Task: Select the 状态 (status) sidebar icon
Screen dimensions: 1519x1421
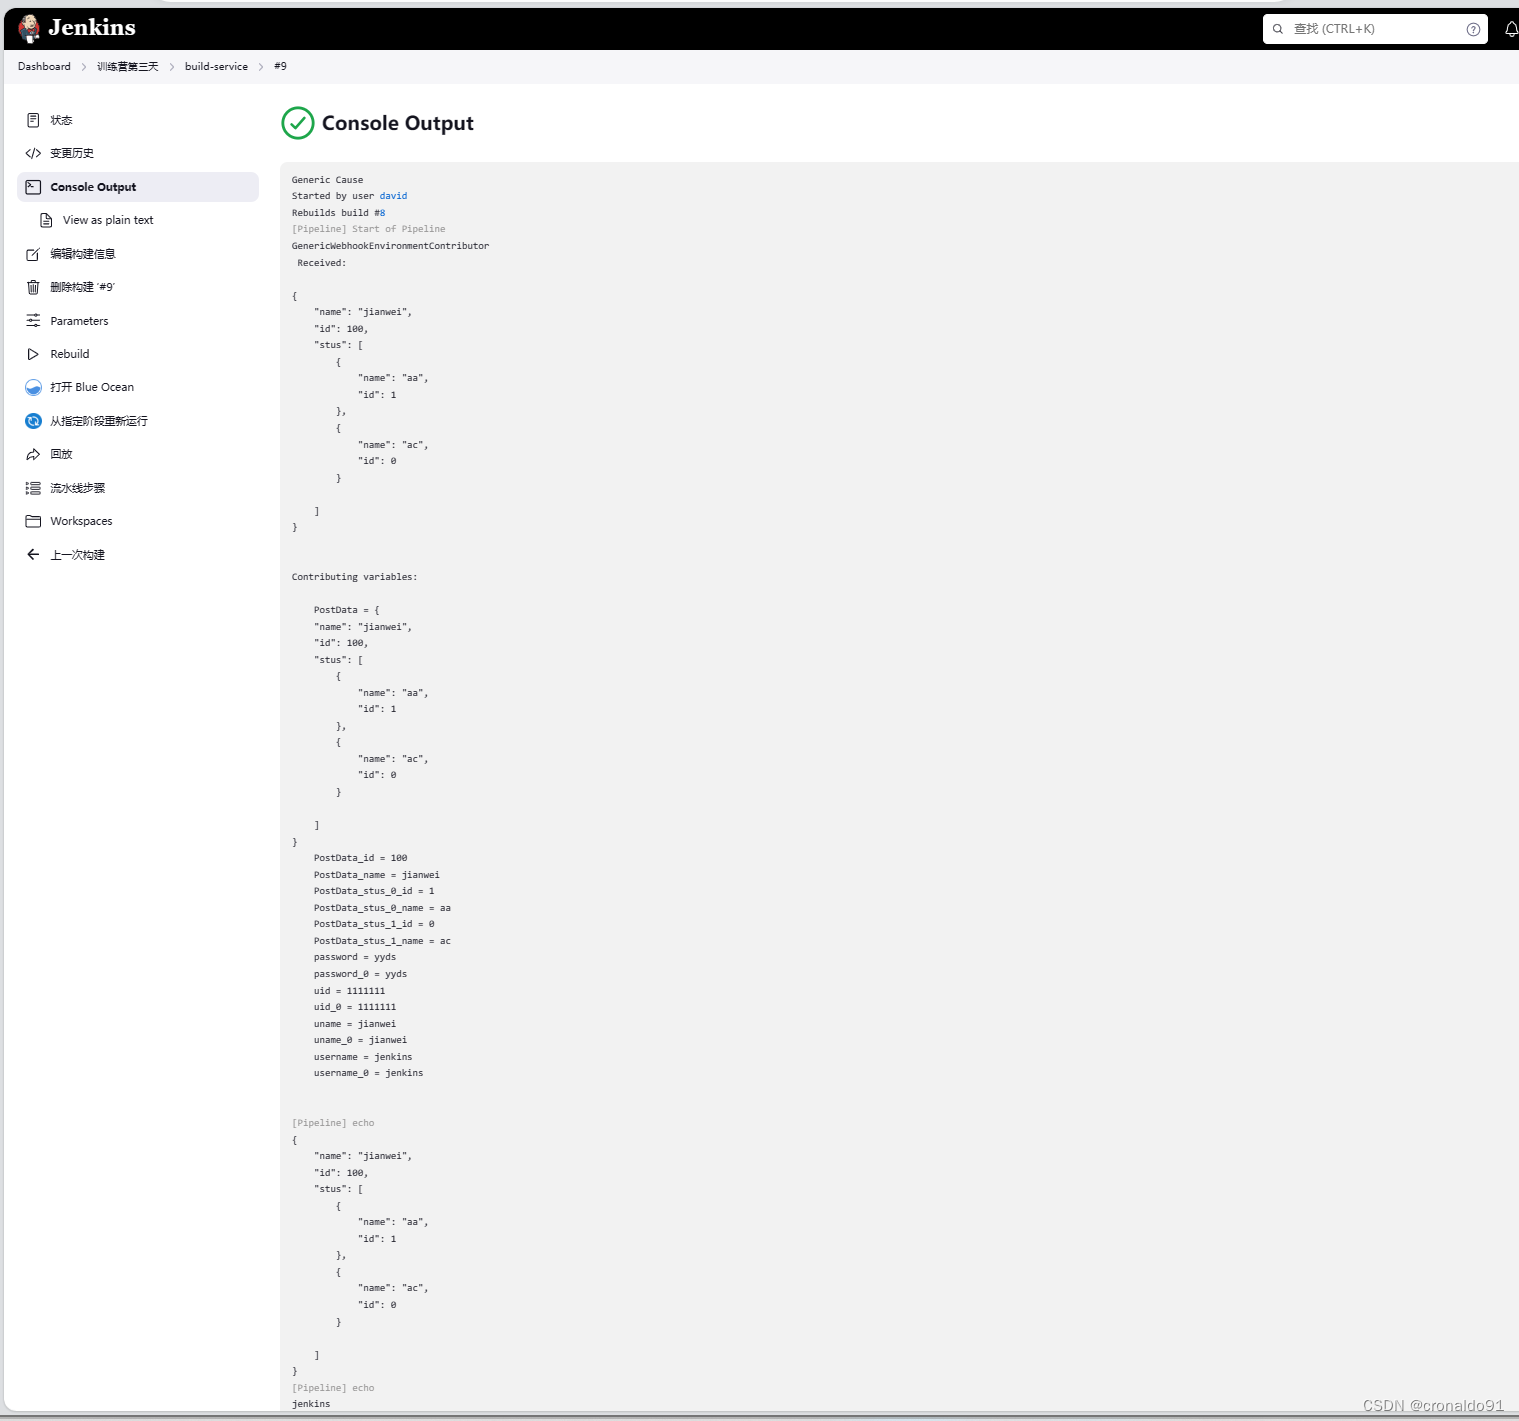Action: [33, 120]
